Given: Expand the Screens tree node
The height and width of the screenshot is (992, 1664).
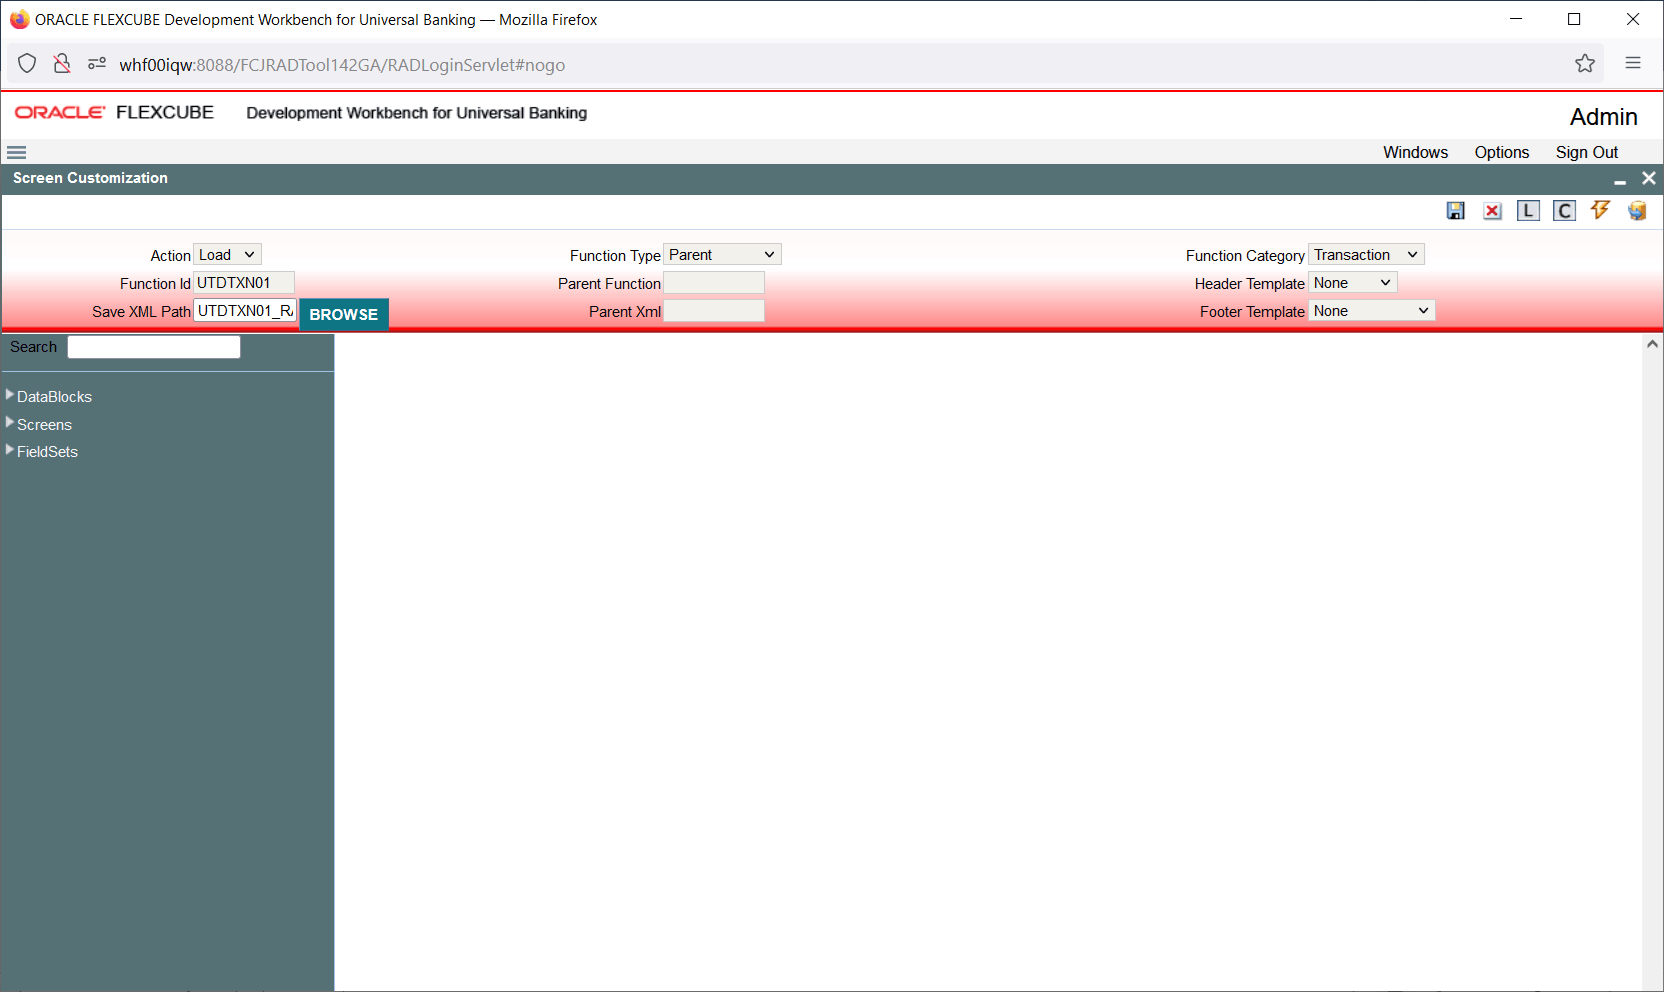Looking at the screenshot, I should pyautogui.click(x=10, y=423).
